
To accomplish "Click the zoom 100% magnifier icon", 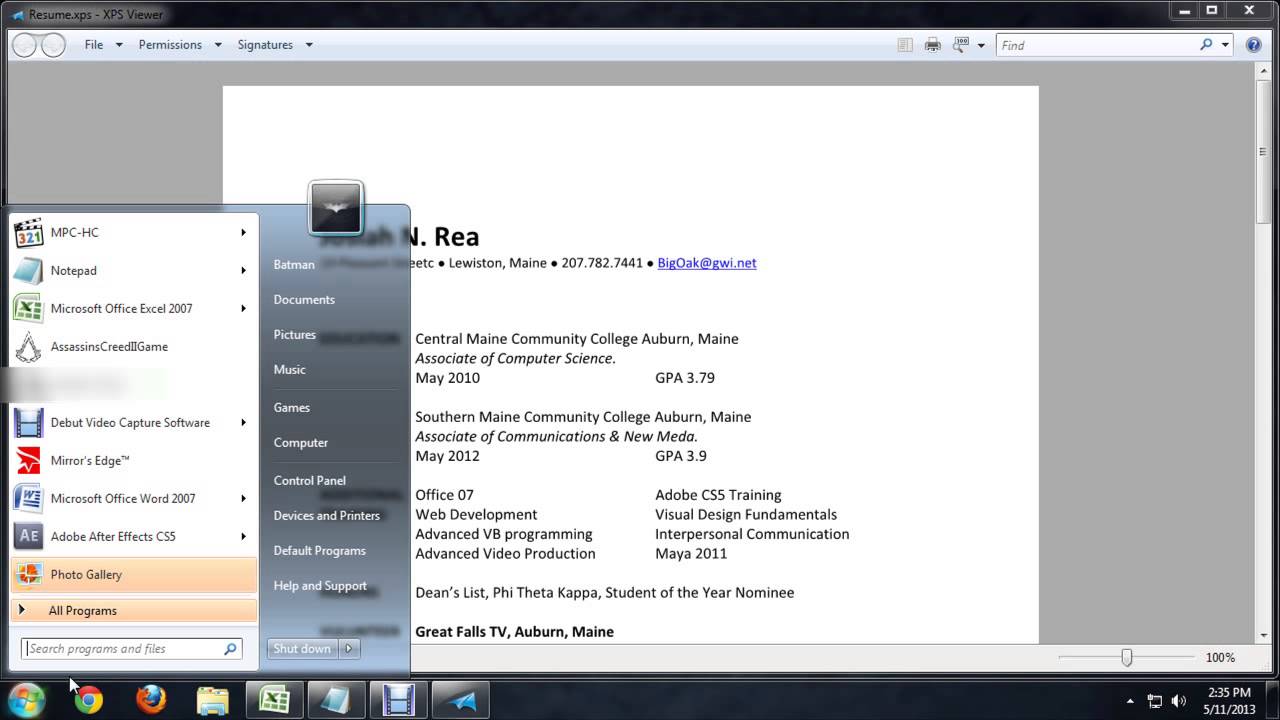I will pyautogui.click(x=961, y=45).
